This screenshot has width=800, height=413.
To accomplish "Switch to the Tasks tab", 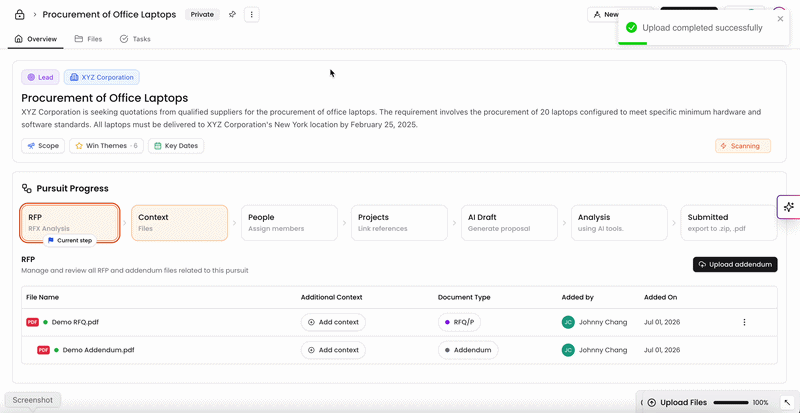I will 135,39.
